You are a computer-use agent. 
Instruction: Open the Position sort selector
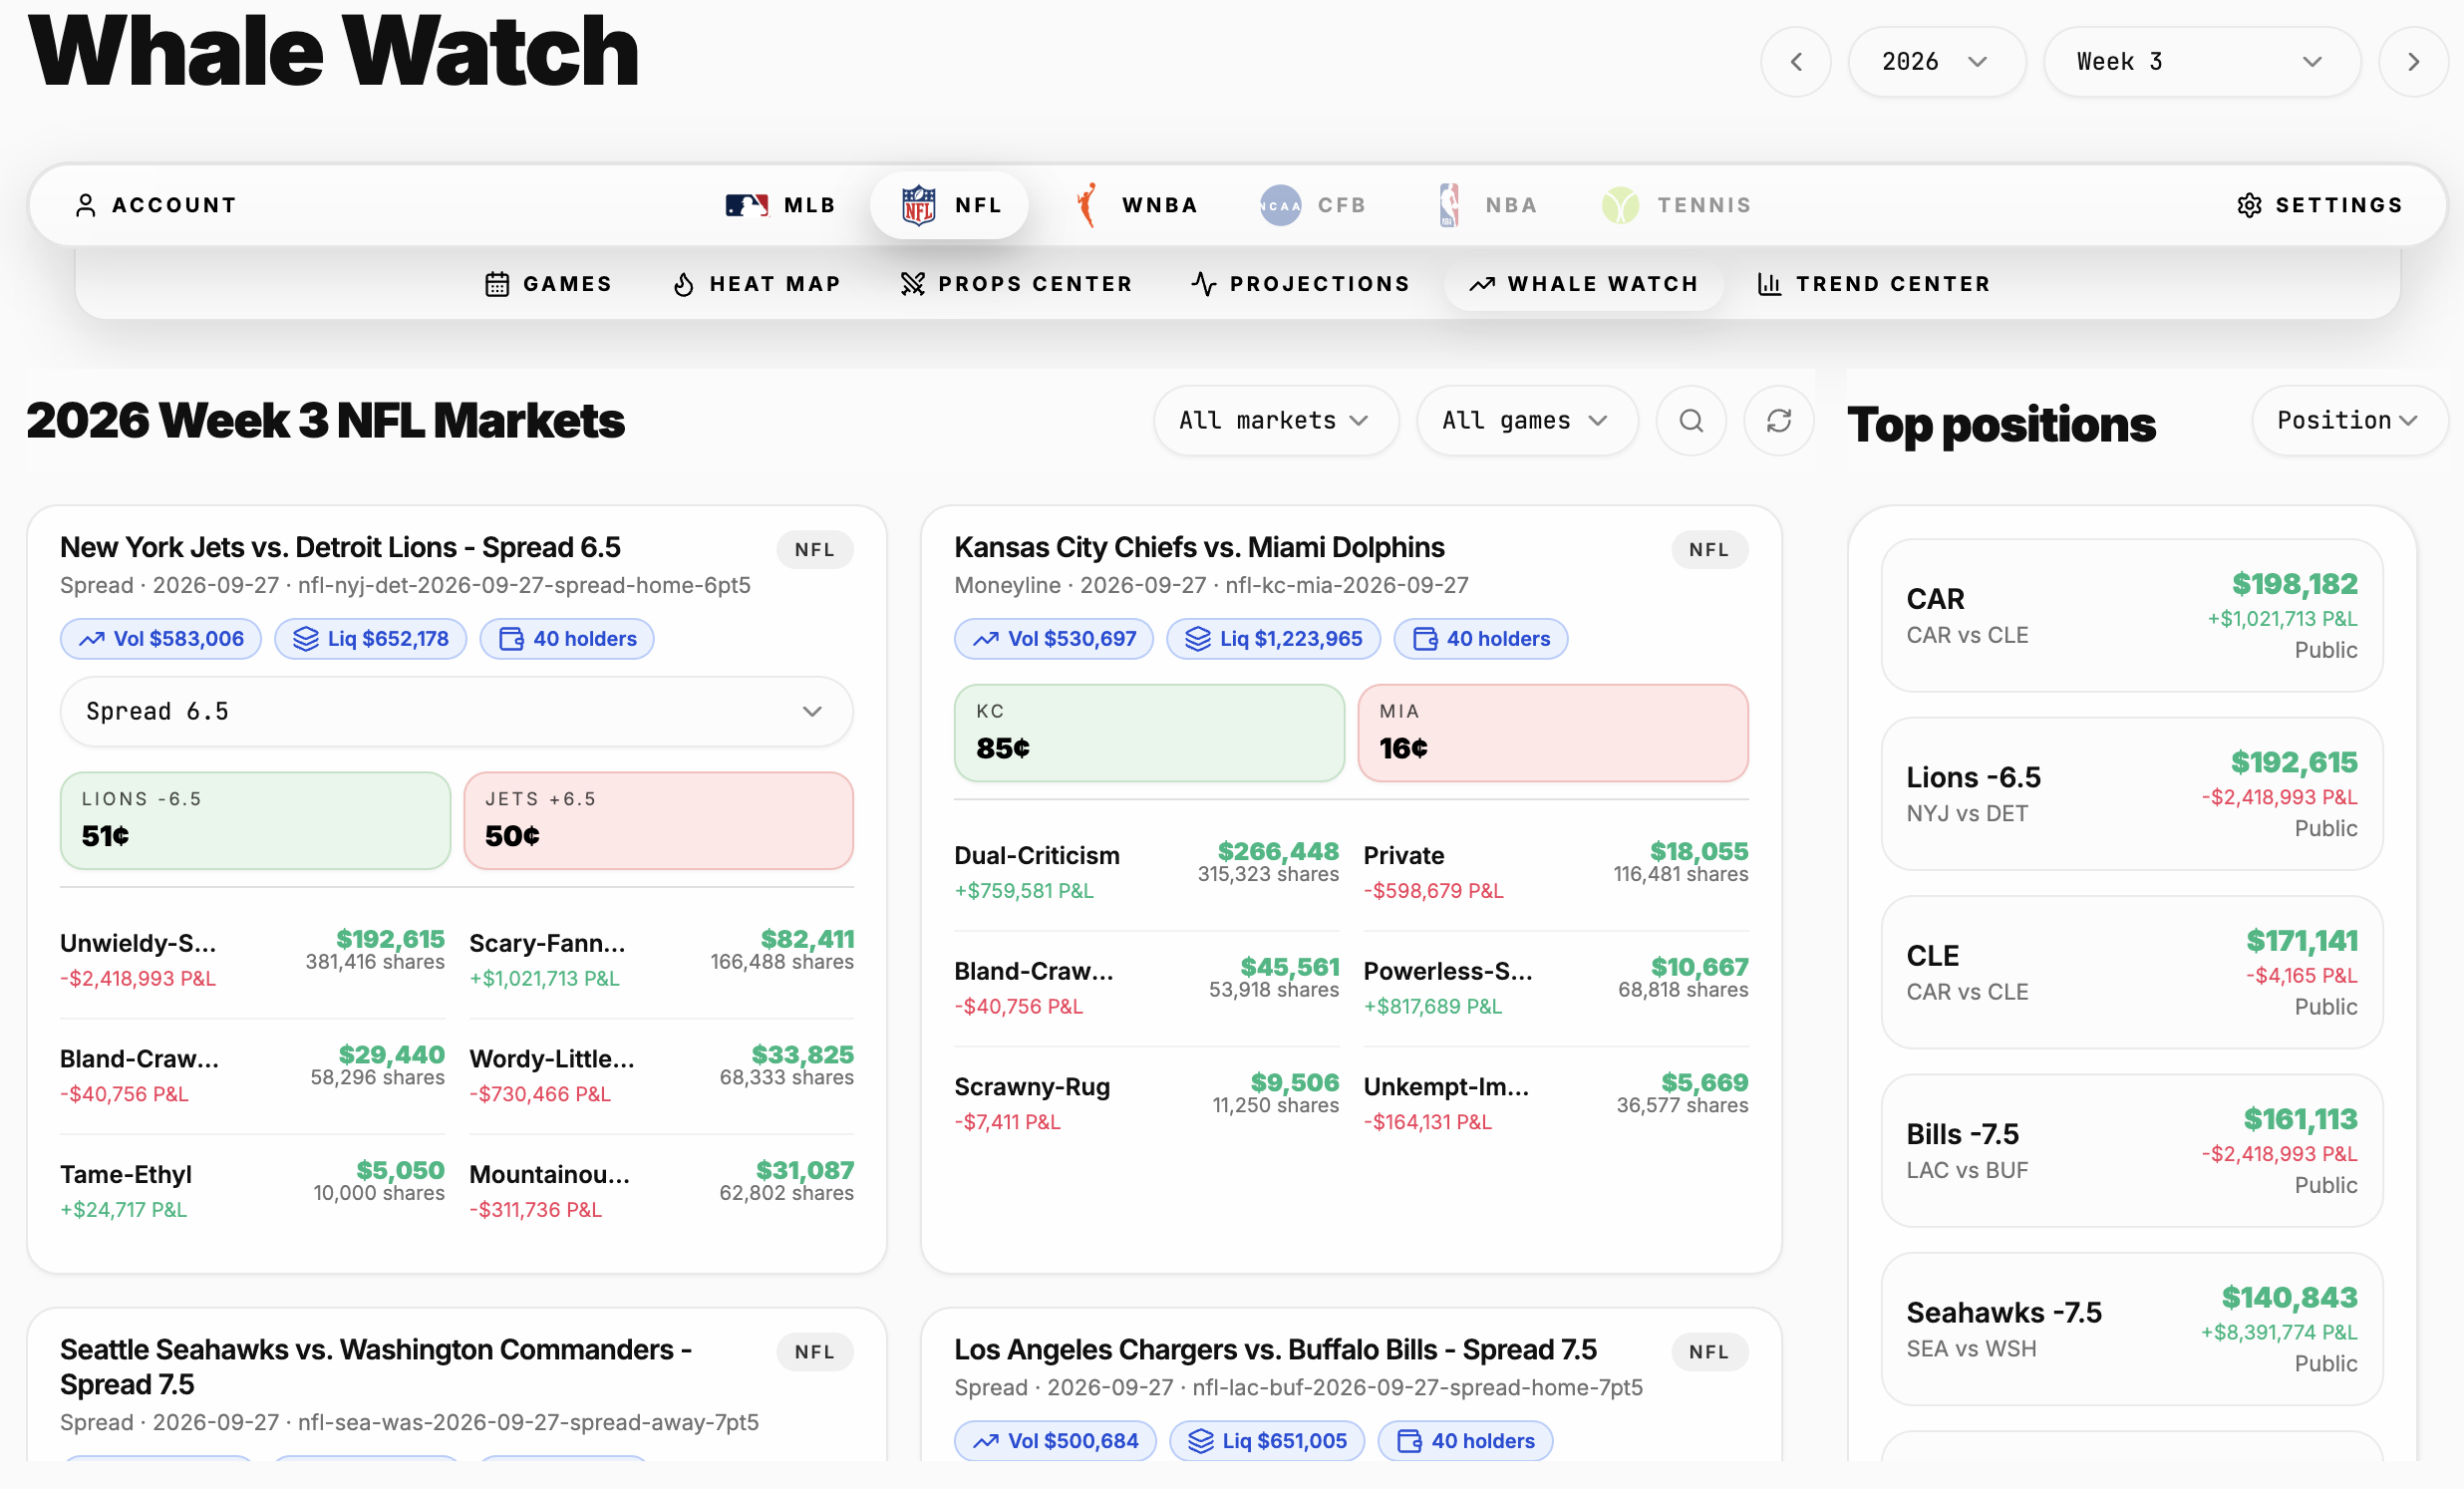pyautogui.click(x=2348, y=421)
